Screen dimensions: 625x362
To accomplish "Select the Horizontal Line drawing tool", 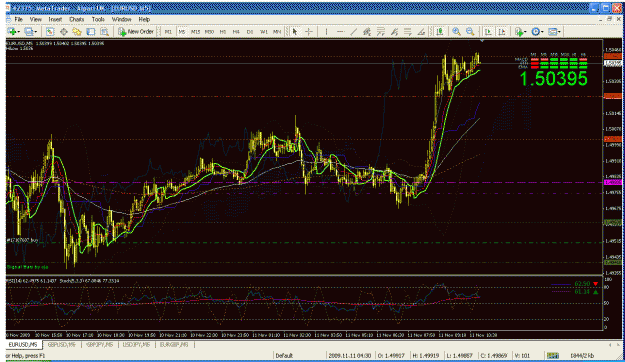I will click(x=340, y=31).
